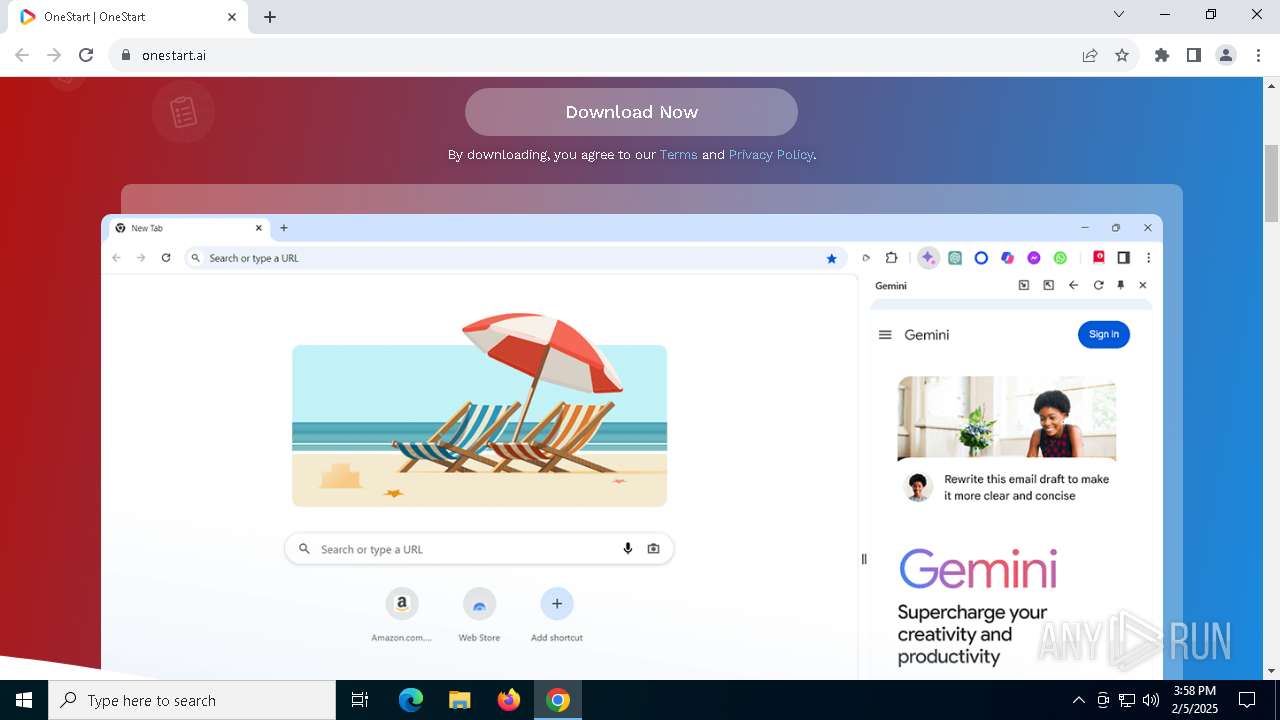Click the Messenger toolbar icon in preview

tap(1034, 258)
